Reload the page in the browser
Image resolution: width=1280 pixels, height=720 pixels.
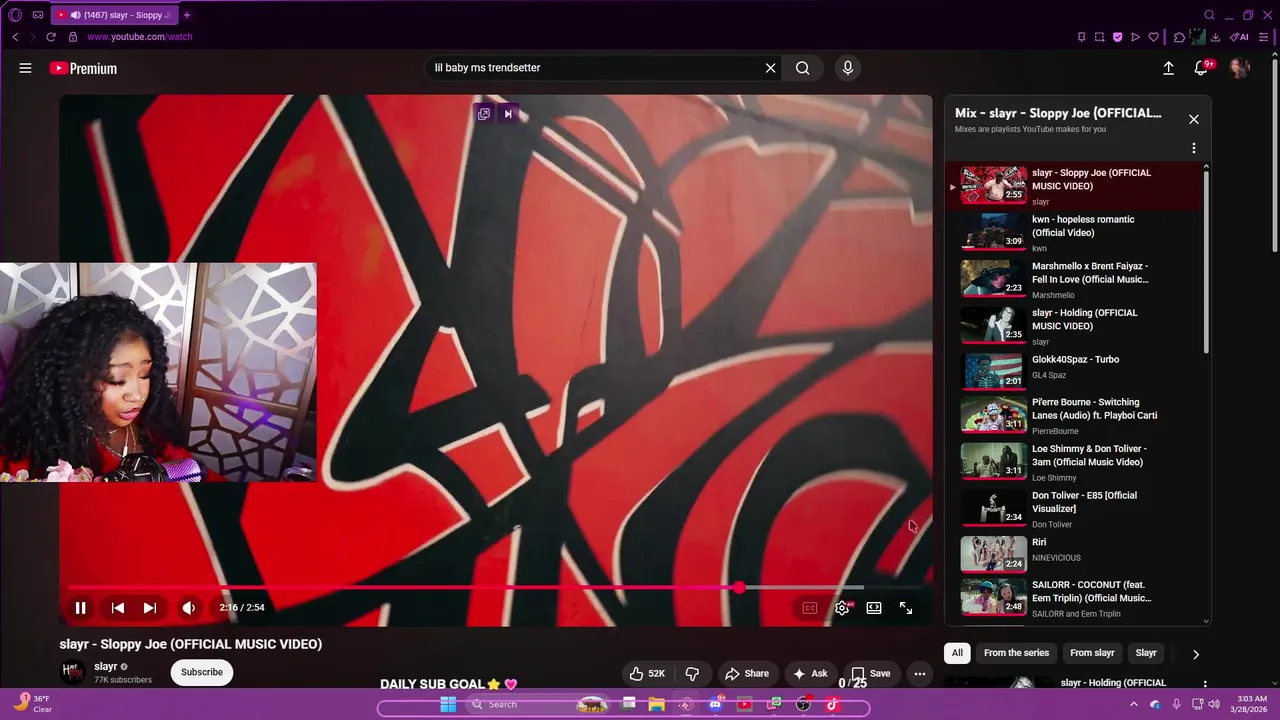pyautogui.click(x=51, y=37)
